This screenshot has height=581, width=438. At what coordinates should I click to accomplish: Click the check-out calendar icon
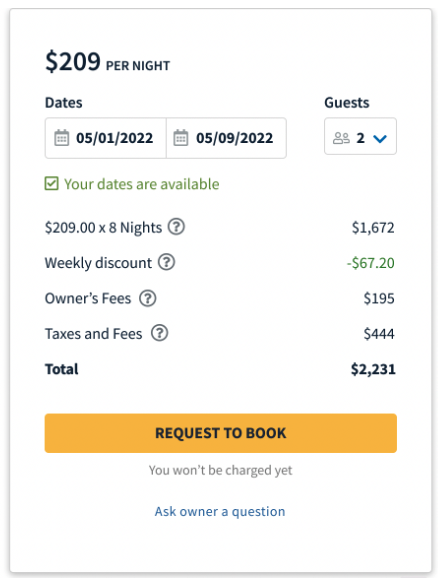coord(181,138)
